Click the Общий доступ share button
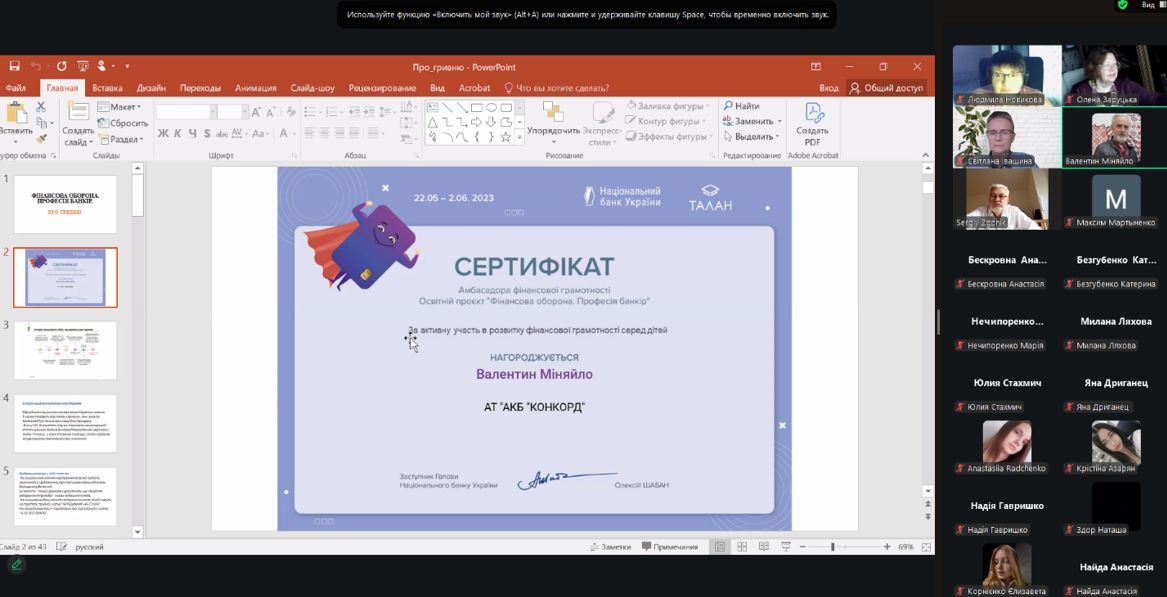This screenshot has height=597, width=1167. tap(886, 88)
